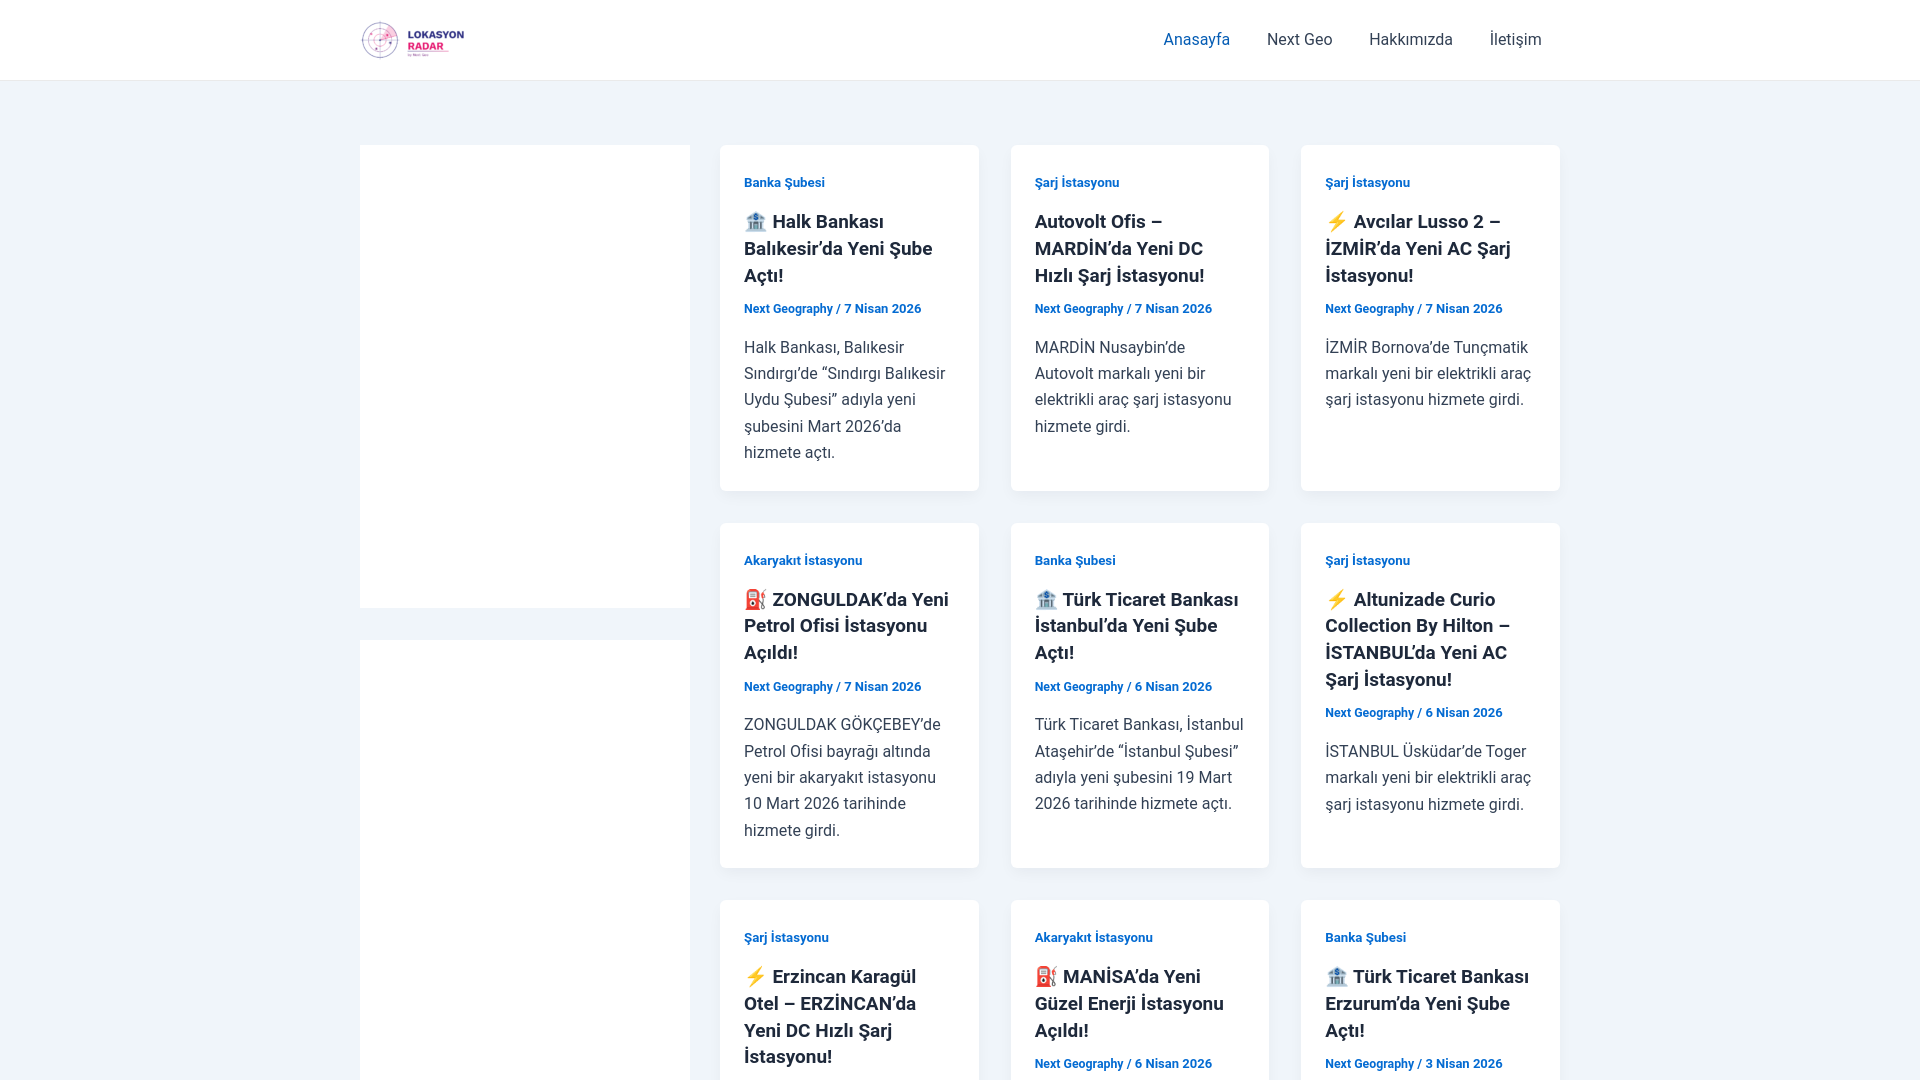Image resolution: width=1920 pixels, height=1080 pixels.
Task: Open the Altunizade Curio Collection article
Action: click(1418, 640)
